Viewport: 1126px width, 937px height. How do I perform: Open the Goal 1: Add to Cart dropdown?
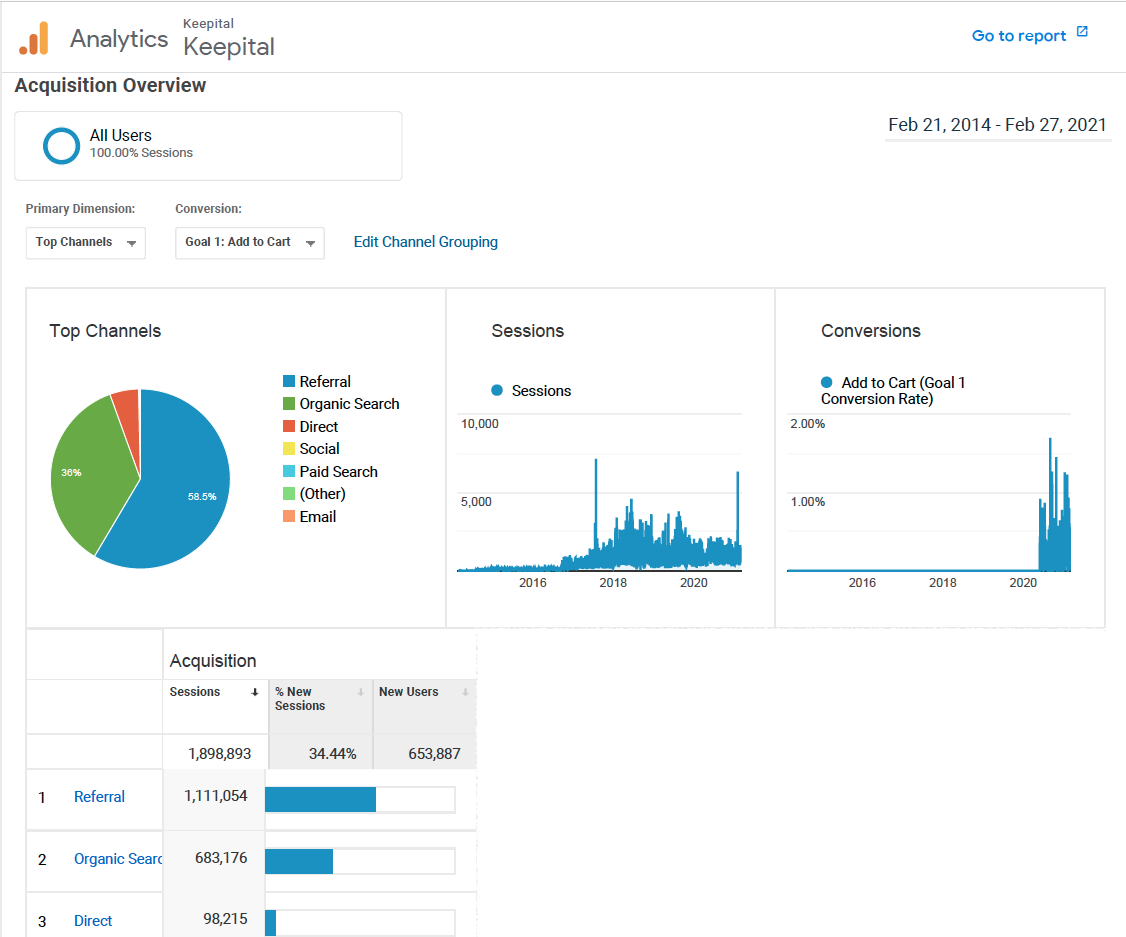(249, 243)
